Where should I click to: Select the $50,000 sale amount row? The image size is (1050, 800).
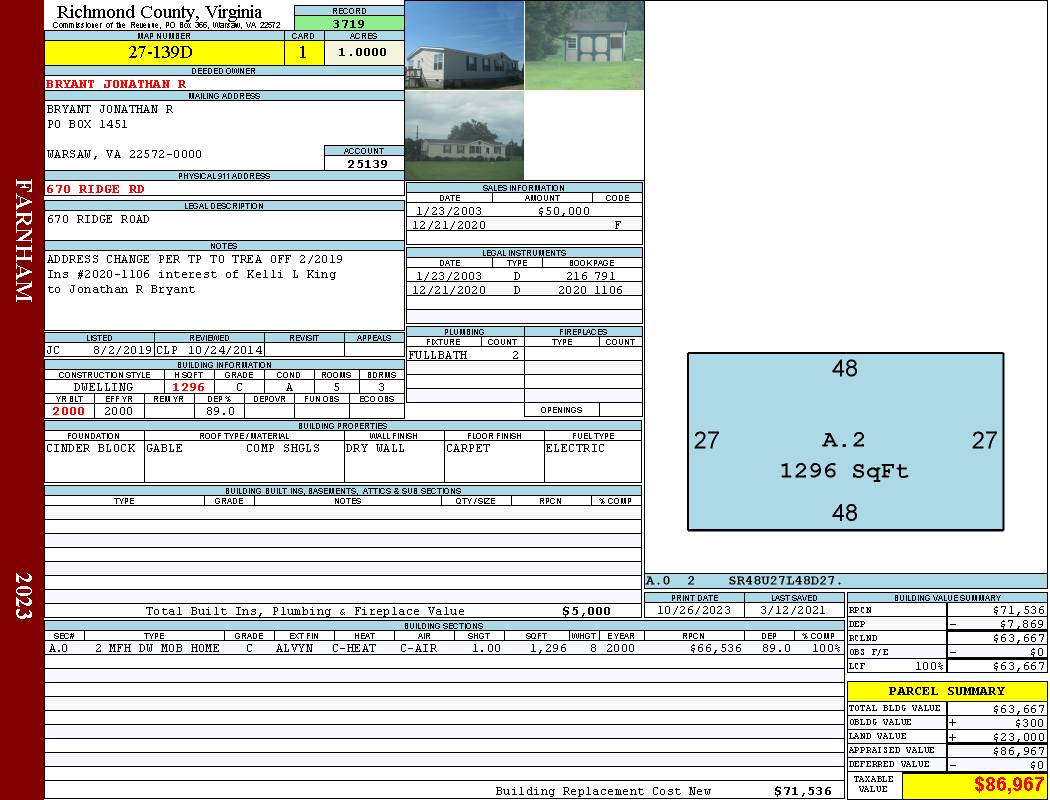[x=524, y=211]
